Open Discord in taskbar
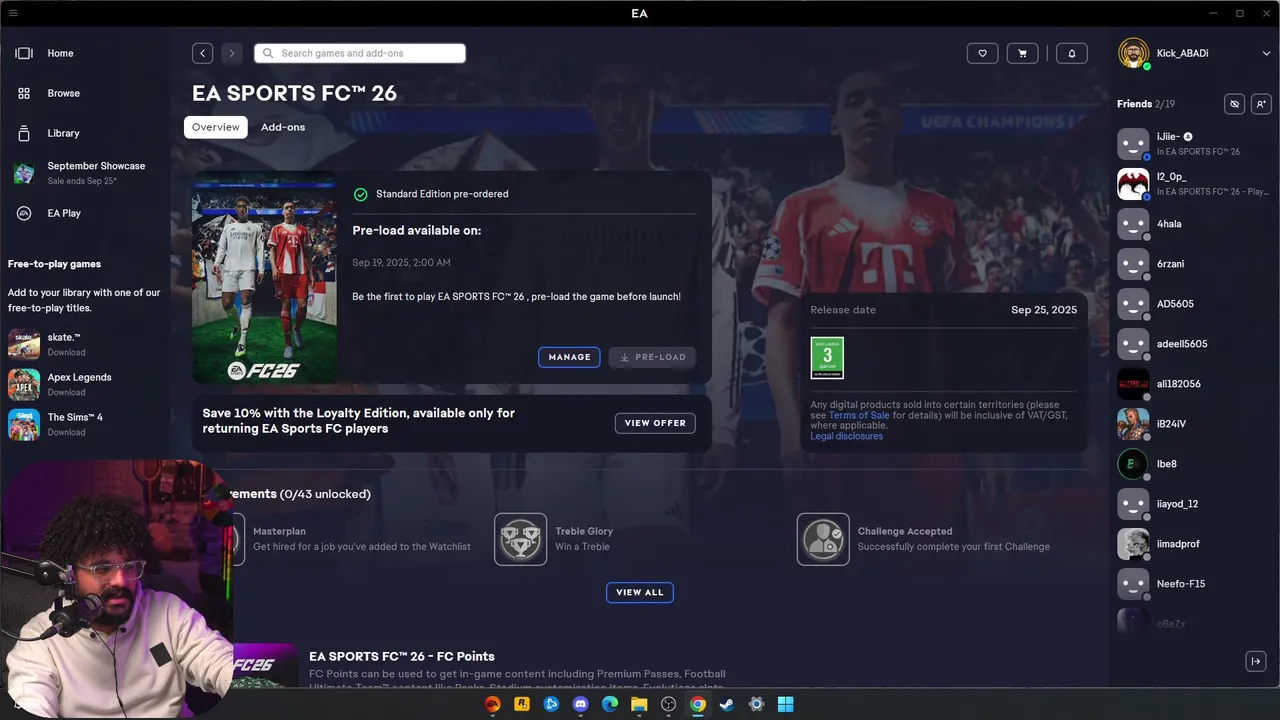1280x720 pixels. point(581,704)
